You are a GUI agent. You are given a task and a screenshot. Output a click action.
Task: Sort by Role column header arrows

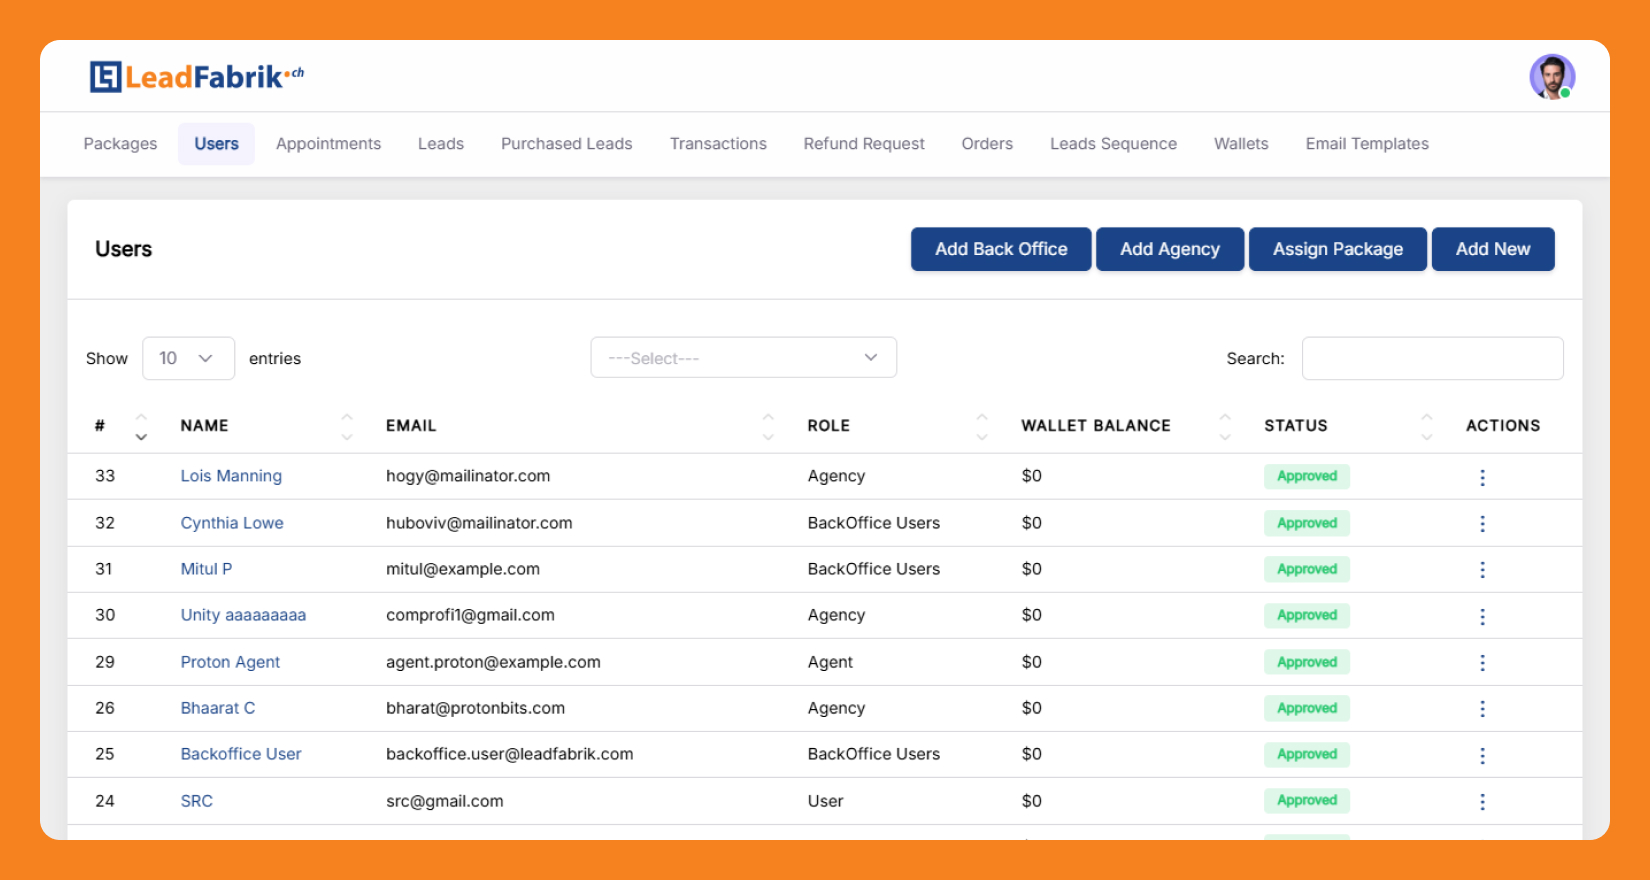pyautogui.click(x=981, y=426)
